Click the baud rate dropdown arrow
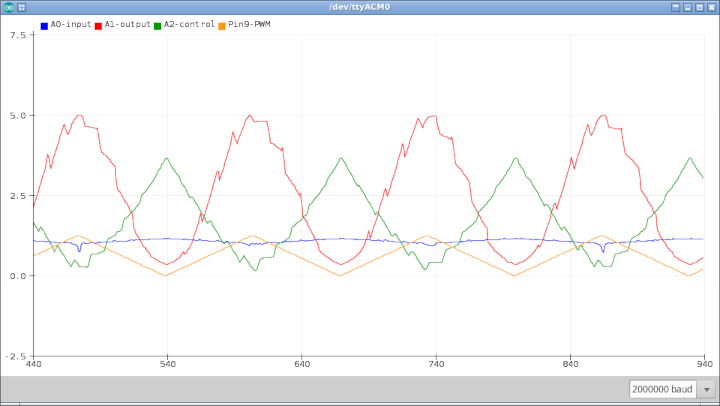The height and width of the screenshot is (406, 720). coord(706,390)
